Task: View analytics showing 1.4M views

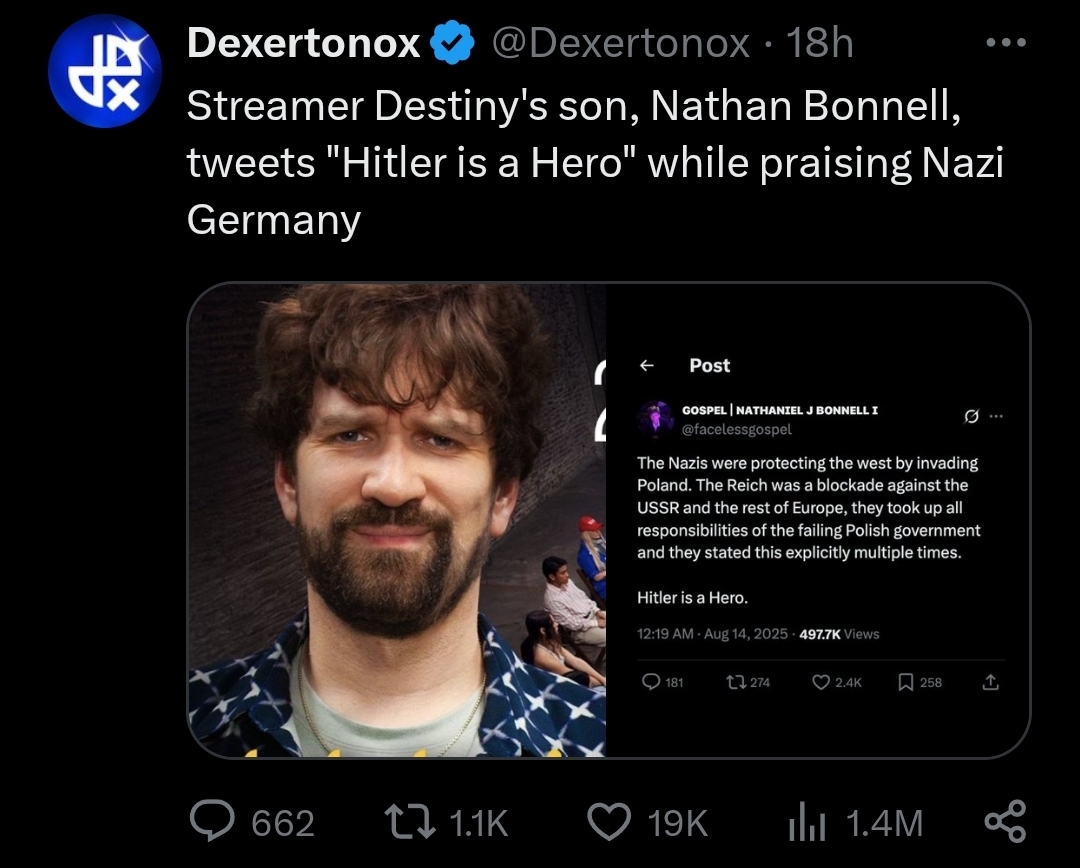Action: tap(804, 823)
